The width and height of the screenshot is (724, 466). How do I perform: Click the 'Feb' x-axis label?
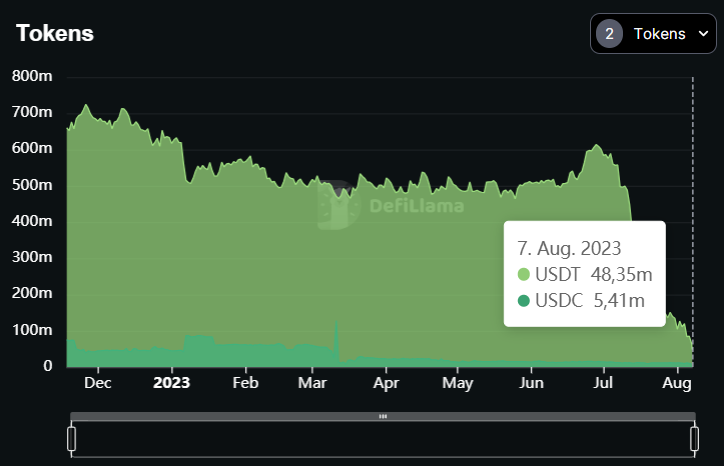coord(245,383)
